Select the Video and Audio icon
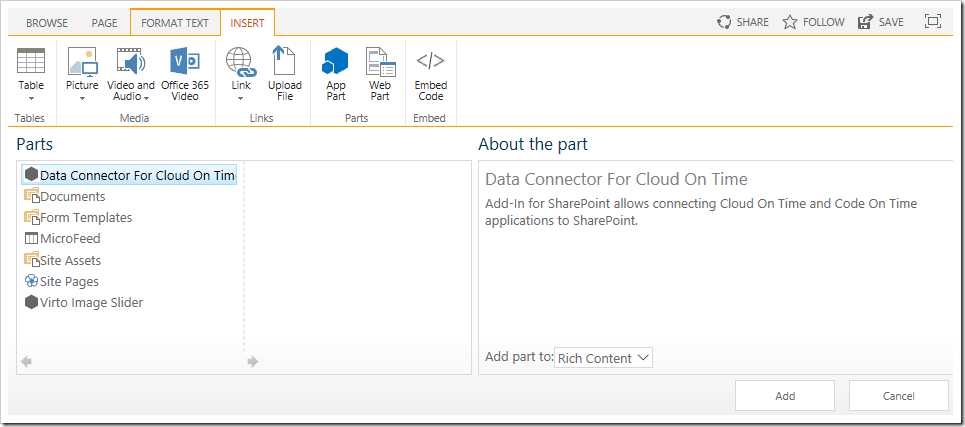 (x=130, y=61)
